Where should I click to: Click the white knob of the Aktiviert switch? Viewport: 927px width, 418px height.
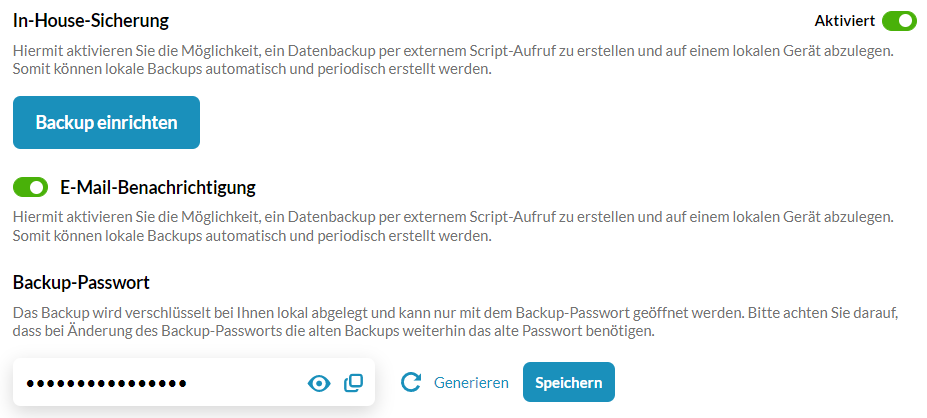[x=907, y=21]
